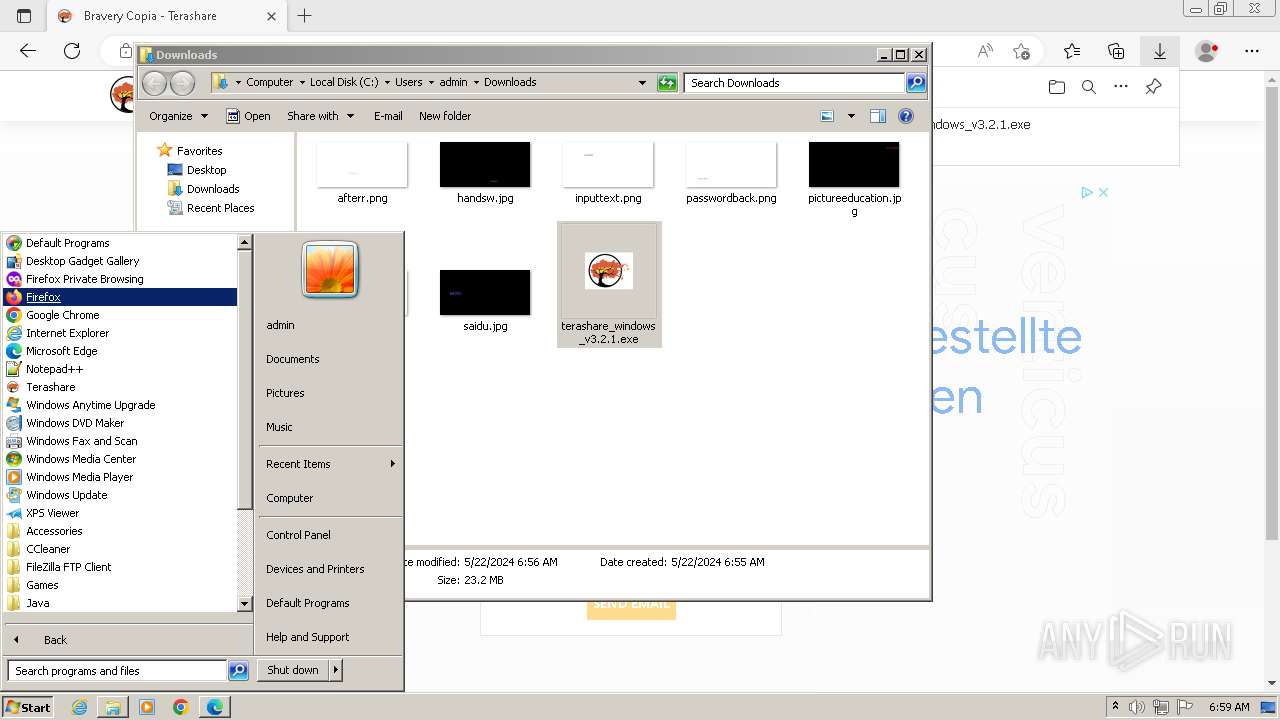Open the change view dropdown arrow
The image size is (1280, 720).
point(851,116)
